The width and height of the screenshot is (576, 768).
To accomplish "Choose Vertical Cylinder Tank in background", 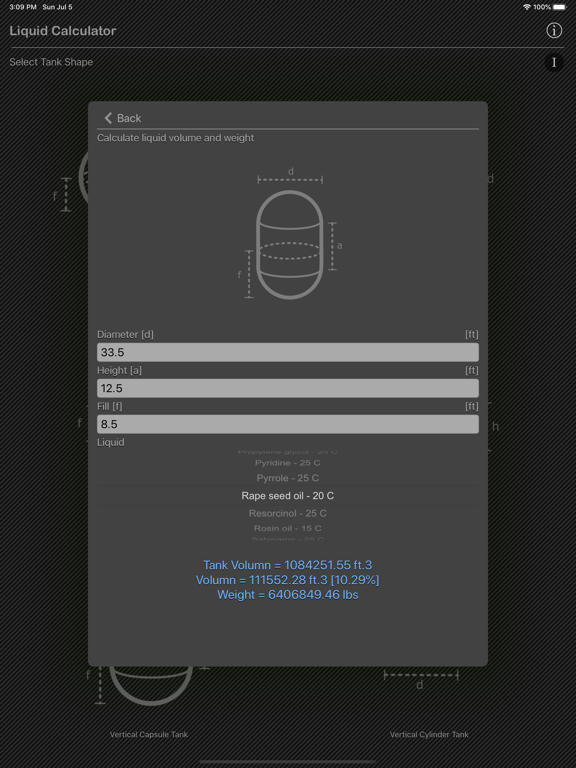I will tap(429, 734).
